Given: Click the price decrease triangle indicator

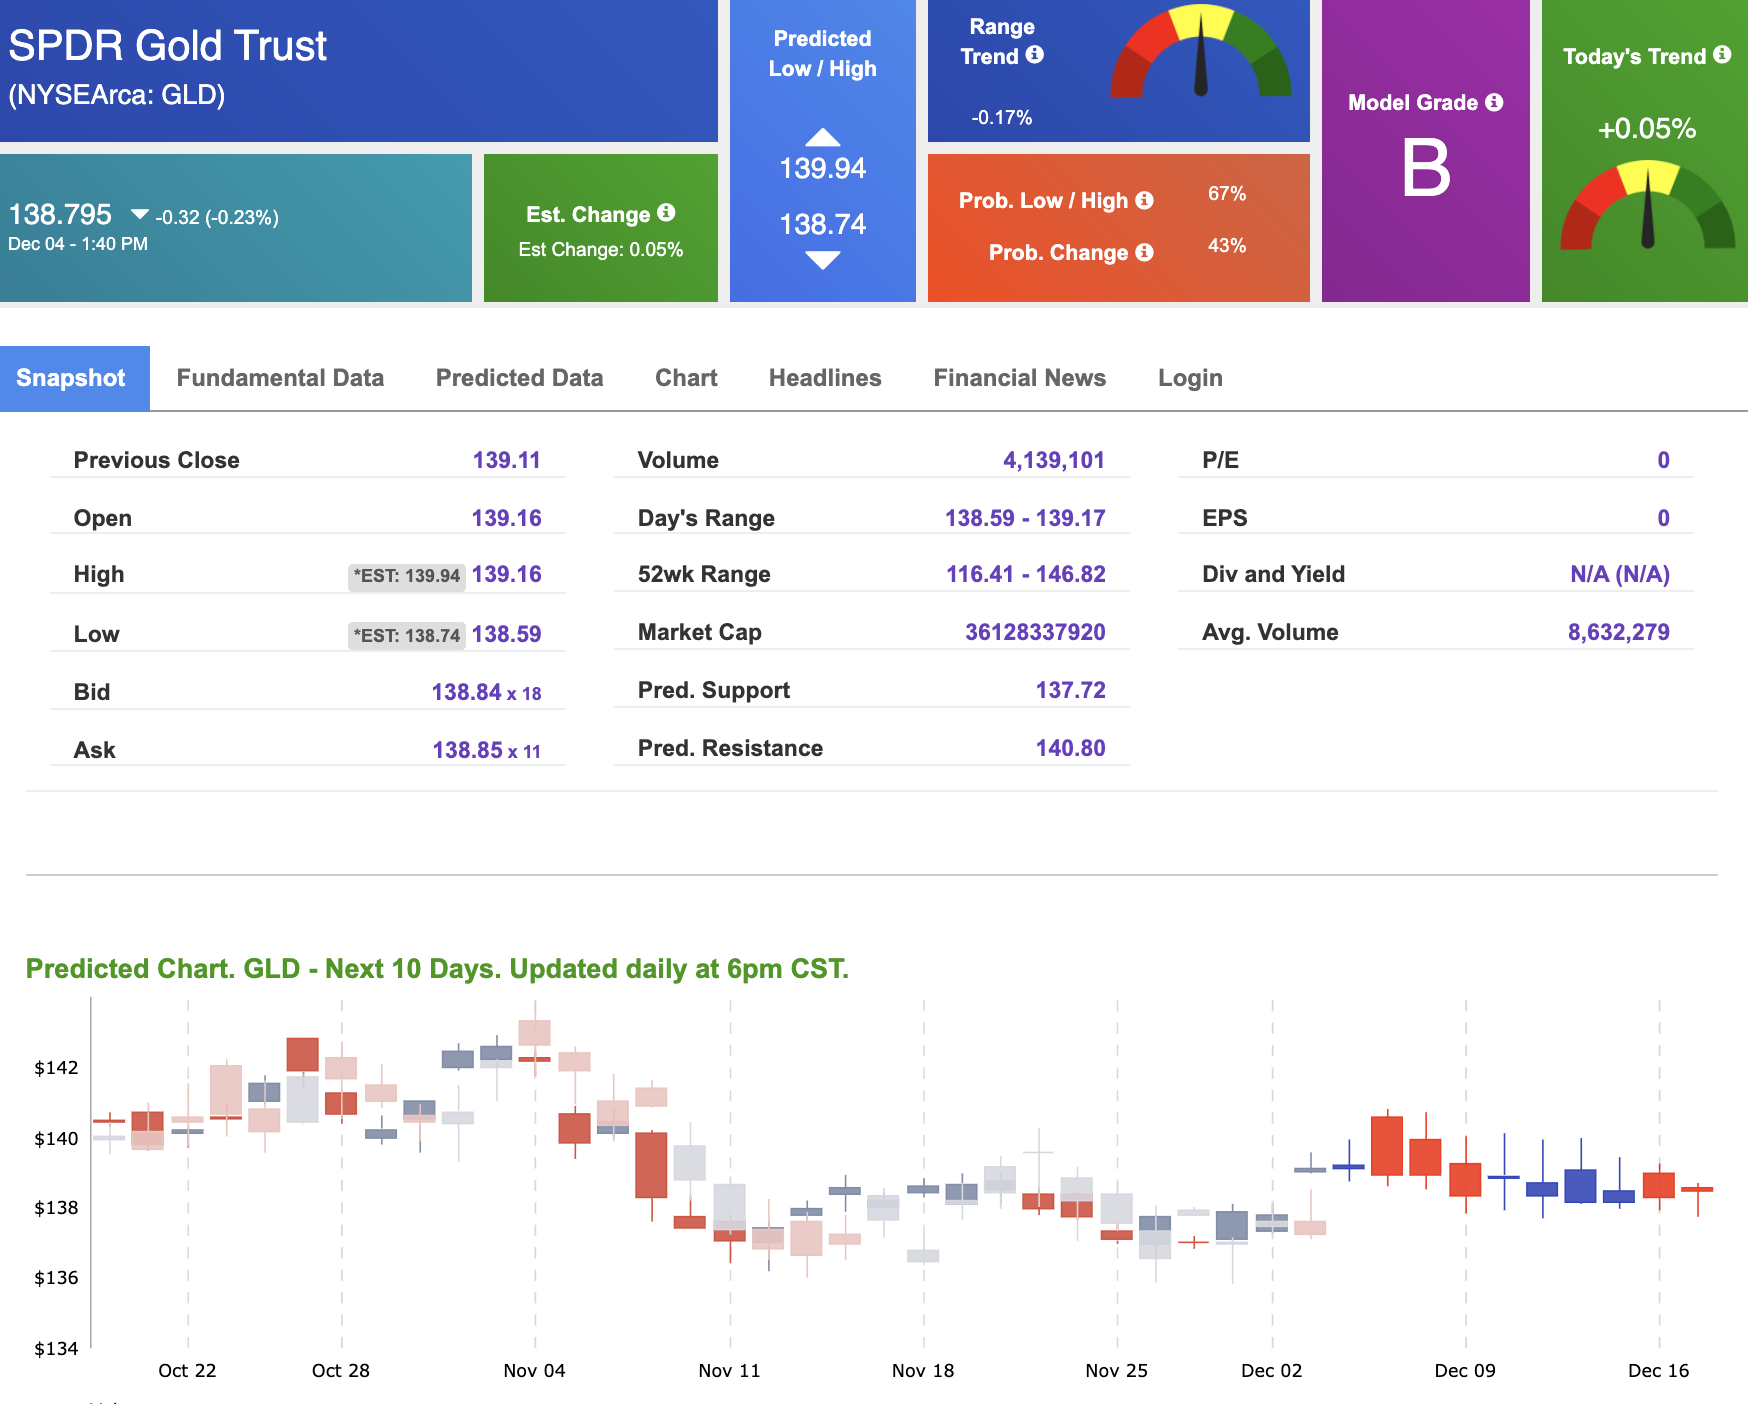Looking at the screenshot, I should 140,214.
